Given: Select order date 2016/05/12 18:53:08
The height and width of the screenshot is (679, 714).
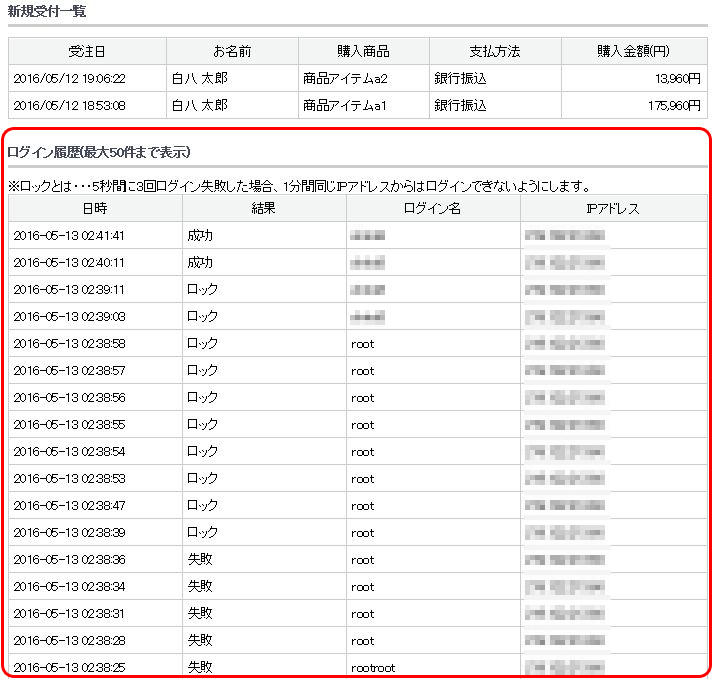Looking at the screenshot, I should (x=69, y=106).
